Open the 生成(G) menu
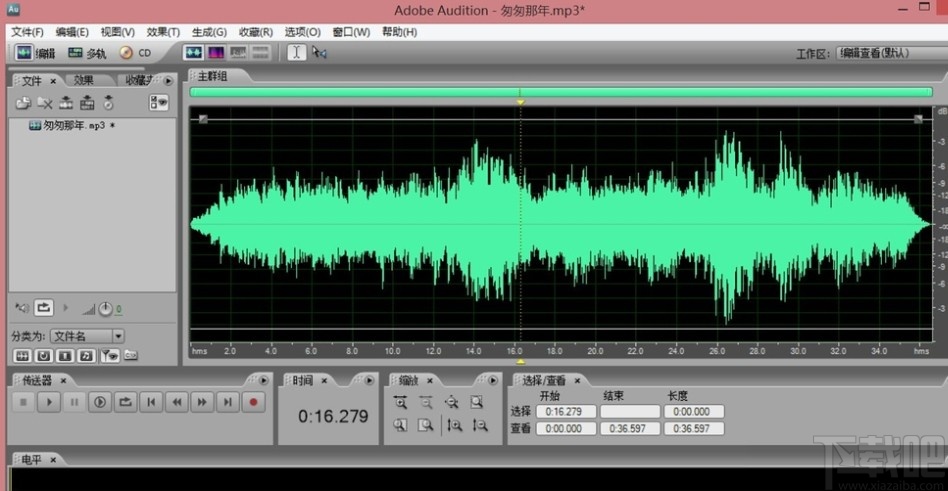Viewport: 948px width, 491px height. click(209, 32)
